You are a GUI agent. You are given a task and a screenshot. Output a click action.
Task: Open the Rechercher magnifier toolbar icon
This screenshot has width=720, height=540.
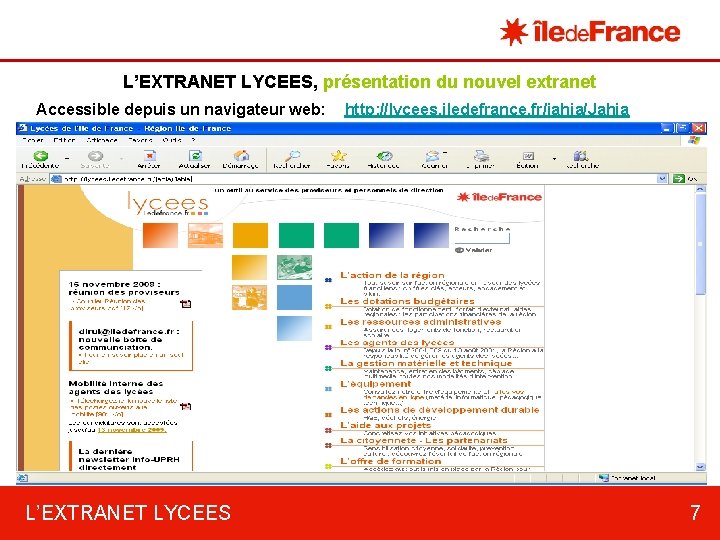tap(292, 156)
